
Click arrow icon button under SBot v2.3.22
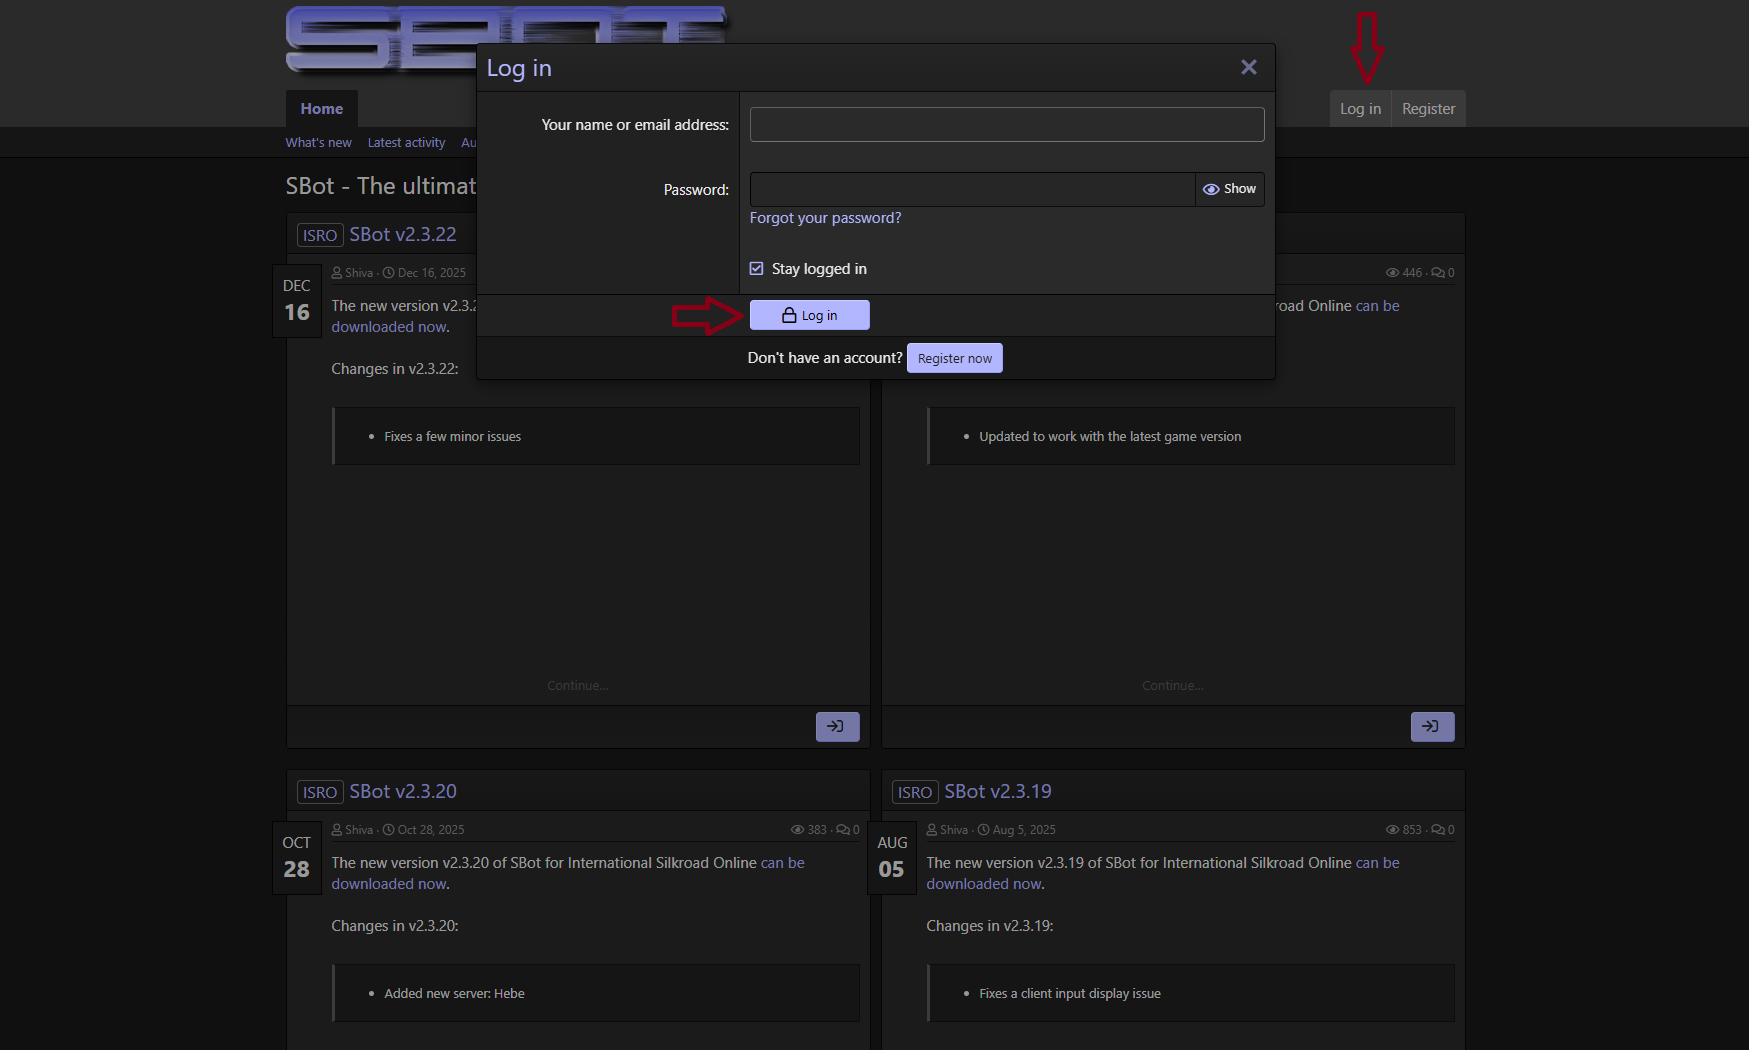(837, 727)
